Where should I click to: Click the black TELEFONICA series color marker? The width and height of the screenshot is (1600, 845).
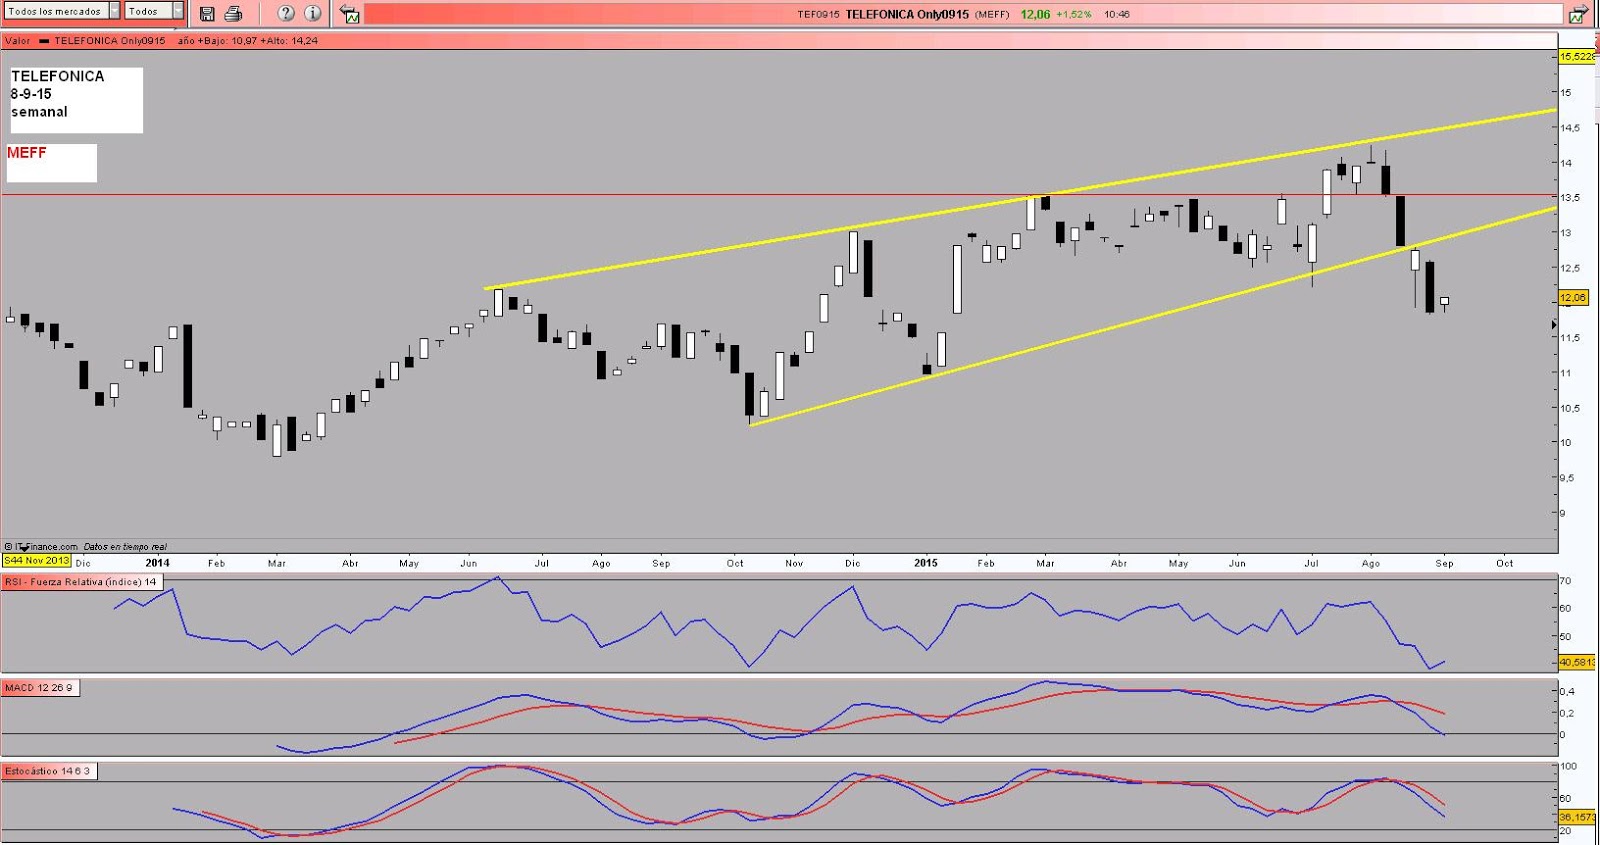[x=44, y=41]
